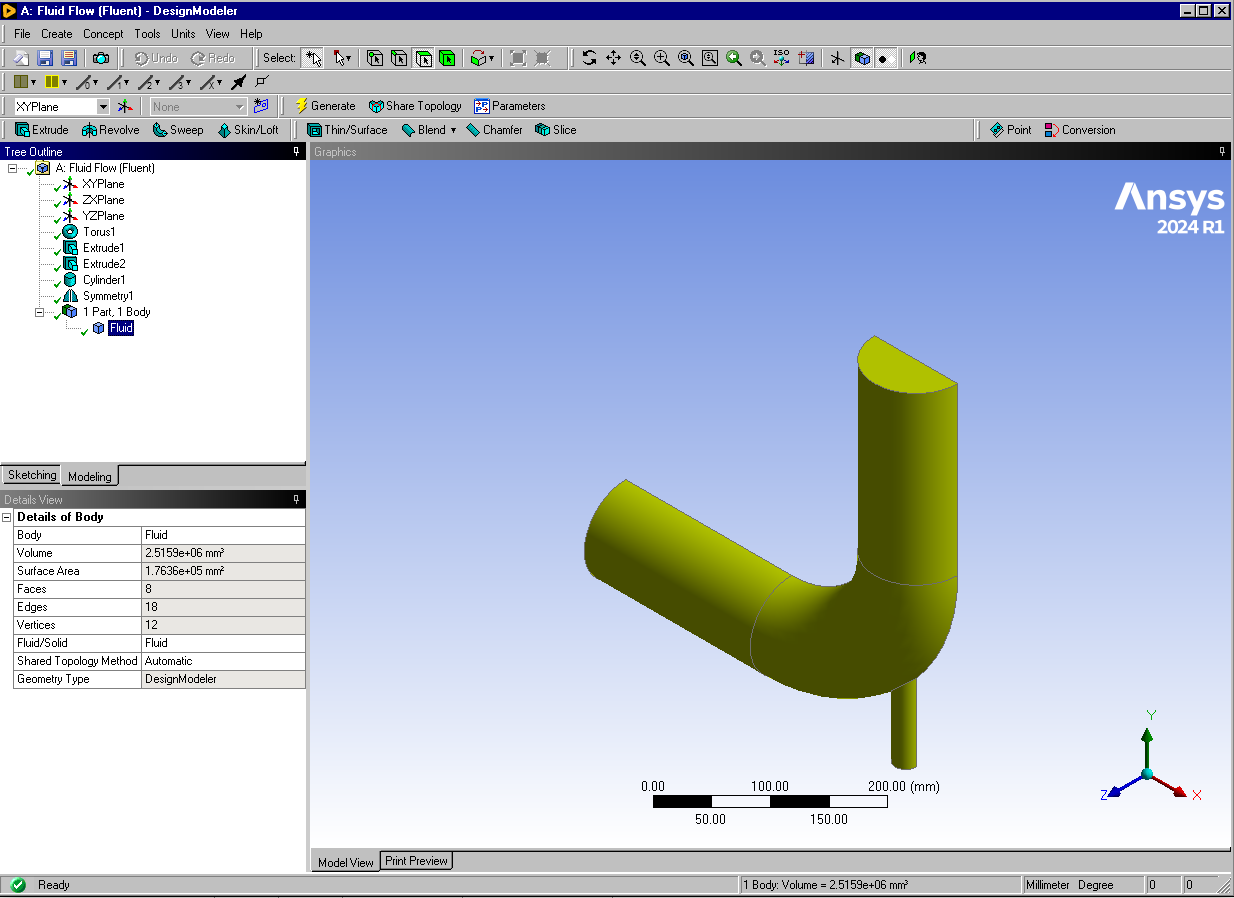Select the Extrude tool
1234x898 pixels.
(x=41, y=130)
